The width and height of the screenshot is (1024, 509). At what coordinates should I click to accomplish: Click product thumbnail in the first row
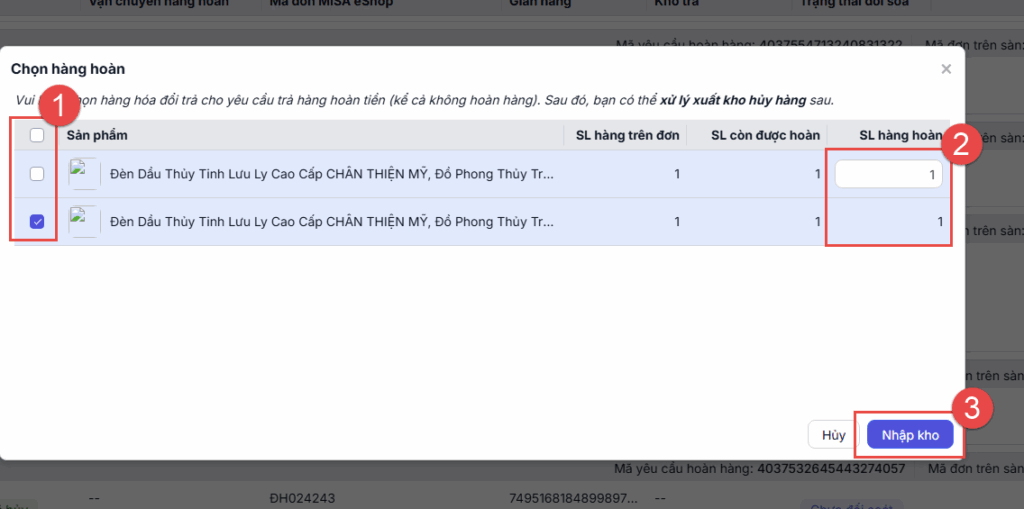pos(84,174)
